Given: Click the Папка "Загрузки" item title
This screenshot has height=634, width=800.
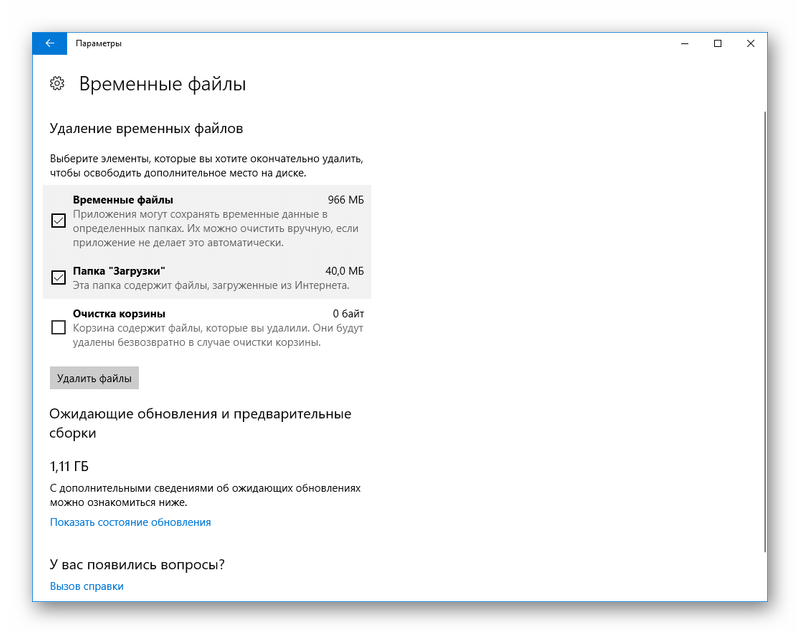Looking at the screenshot, I should coord(119,271).
